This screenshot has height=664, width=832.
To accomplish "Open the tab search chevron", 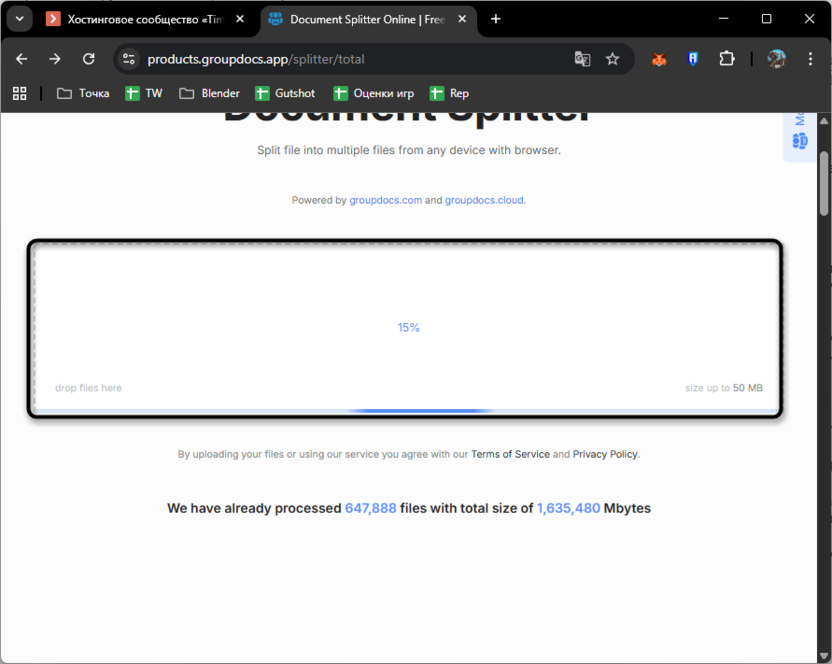I will click(x=19, y=18).
